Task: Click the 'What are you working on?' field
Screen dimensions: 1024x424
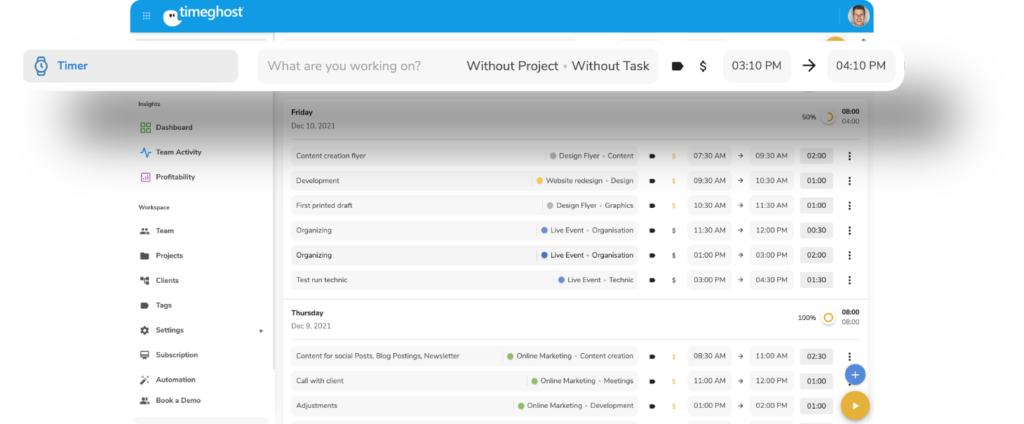Action: coord(344,66)
